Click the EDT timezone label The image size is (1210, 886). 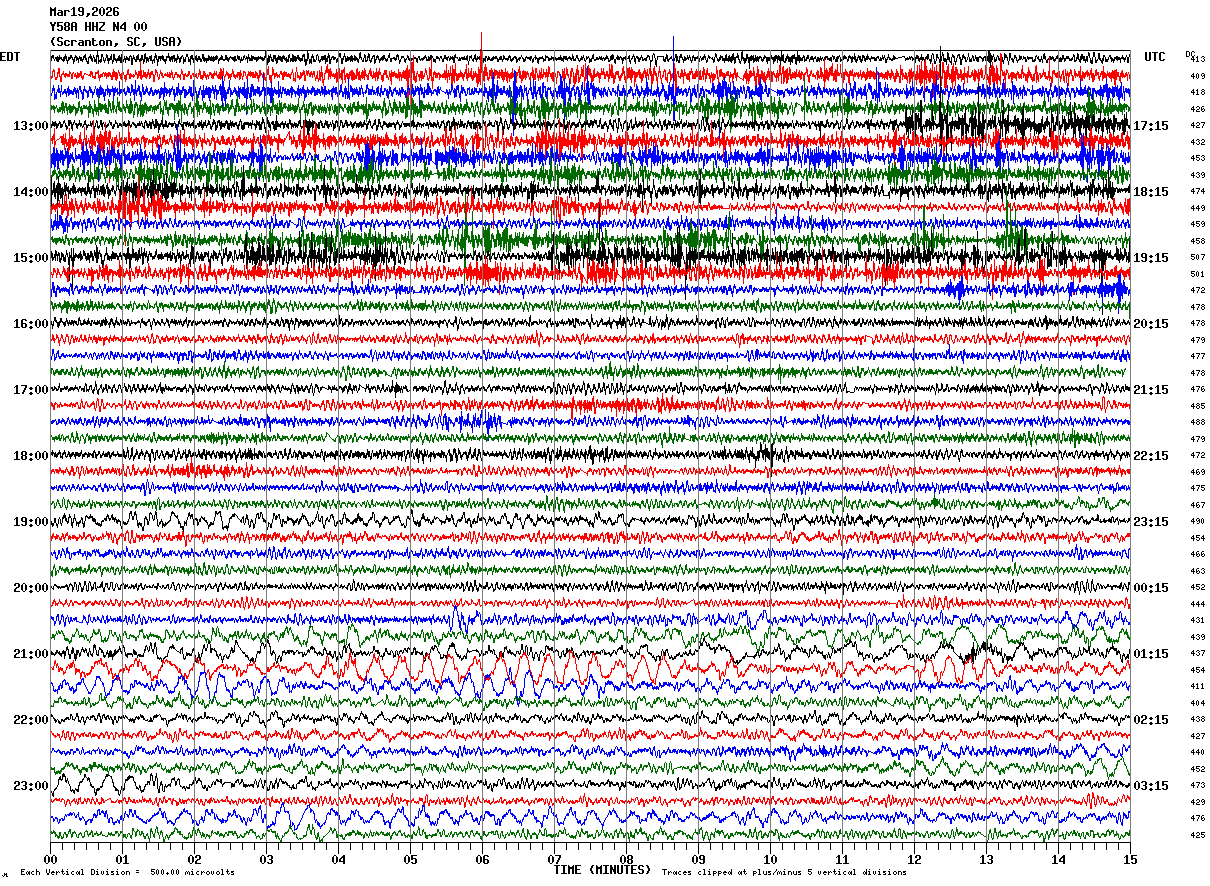pyautogui.click(x=10, y=57)
